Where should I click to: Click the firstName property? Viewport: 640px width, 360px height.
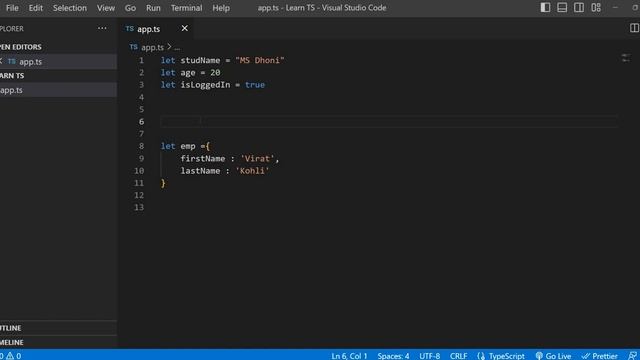(x=203, y=158)
